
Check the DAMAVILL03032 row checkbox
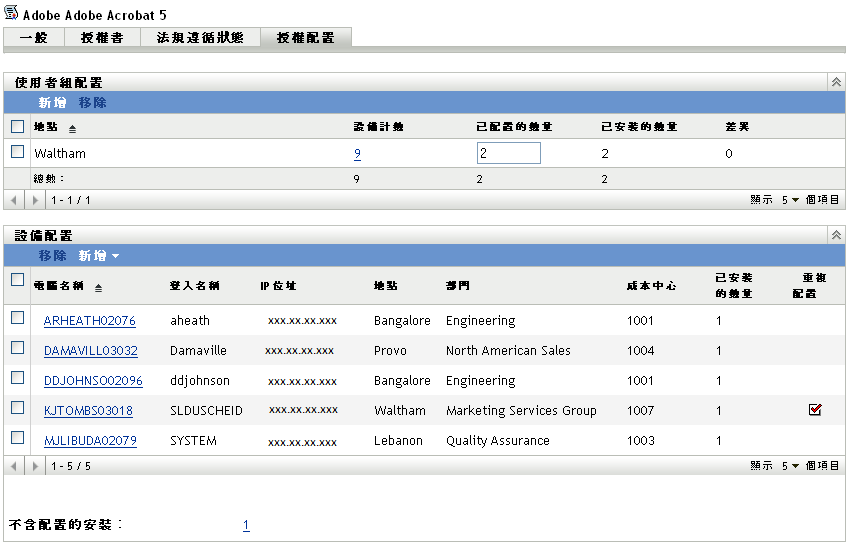point(17,348)
